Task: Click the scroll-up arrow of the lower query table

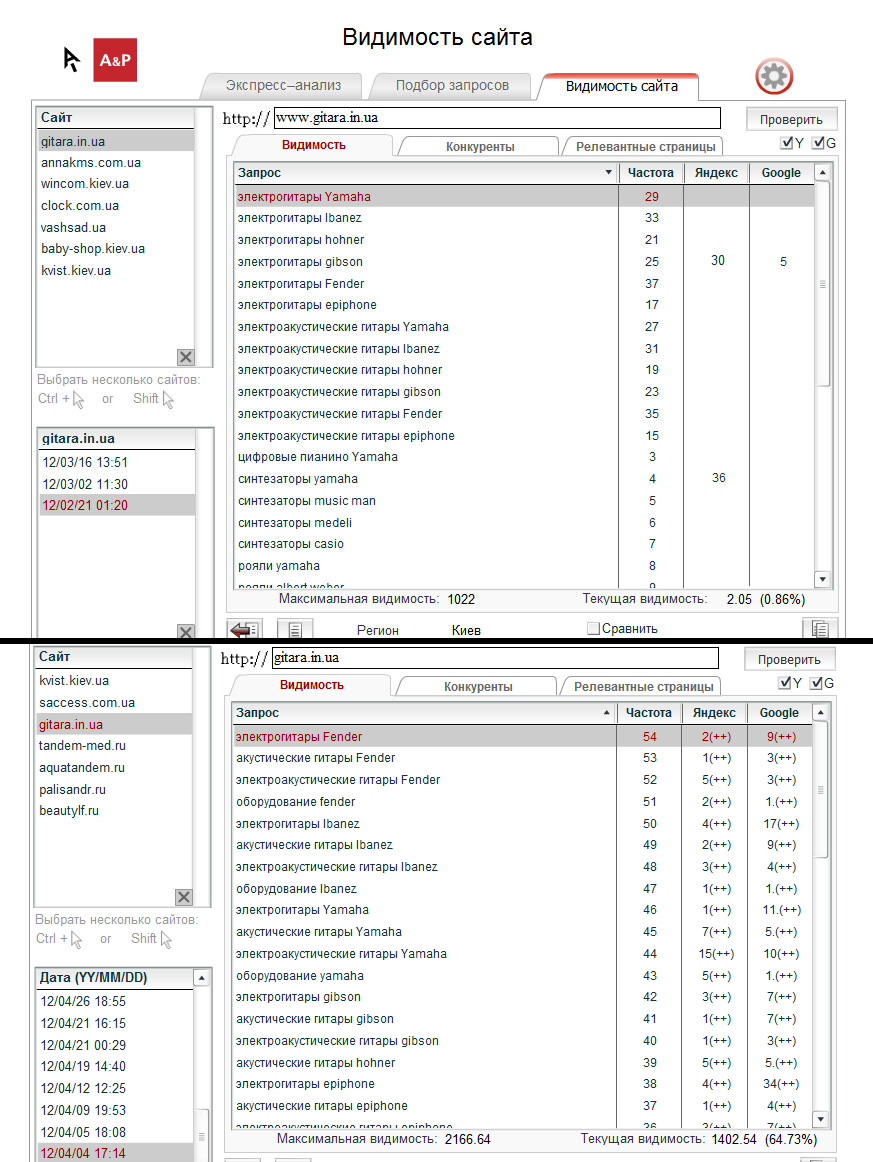Action: coord(820,713)
